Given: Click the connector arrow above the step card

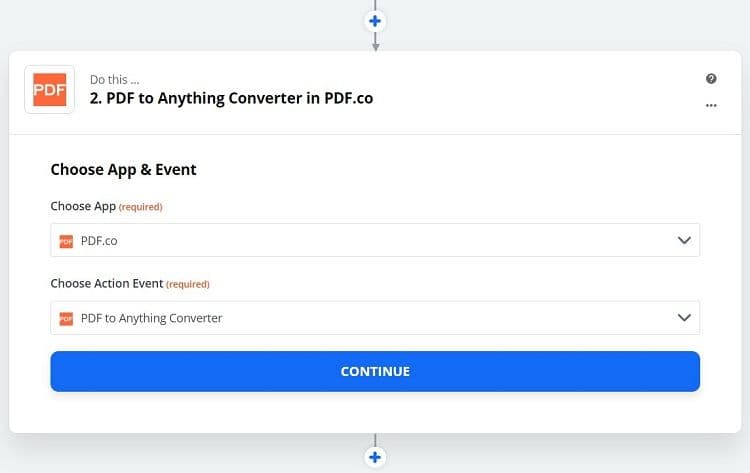Looking at the screenshot, I should click(x=375, y=43).
